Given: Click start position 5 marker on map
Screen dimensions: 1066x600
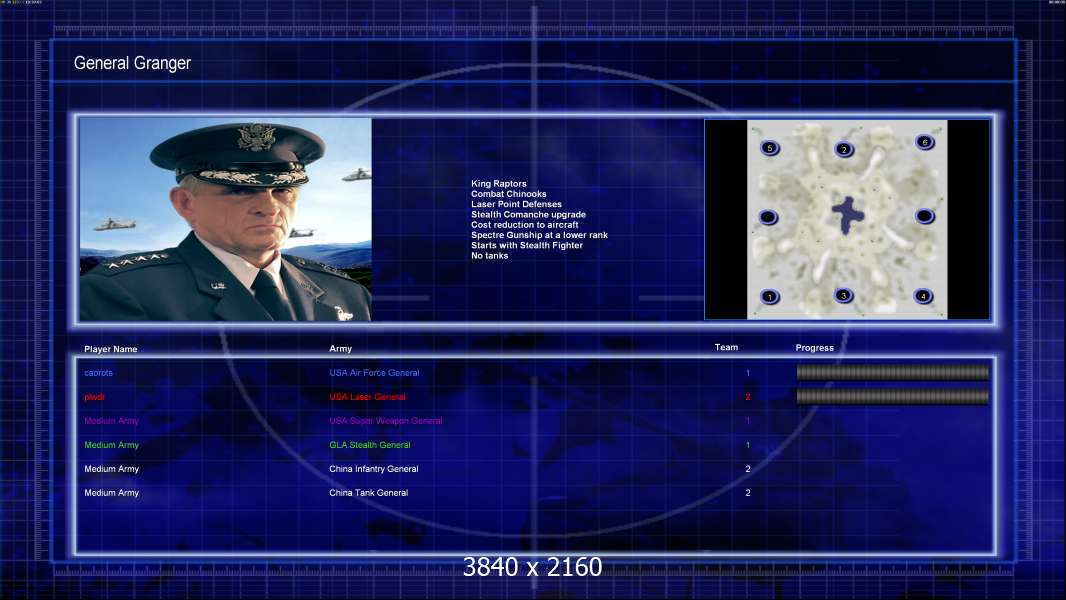Looking at the screenshot, I should pyautogui.click(x=770, y=148).
